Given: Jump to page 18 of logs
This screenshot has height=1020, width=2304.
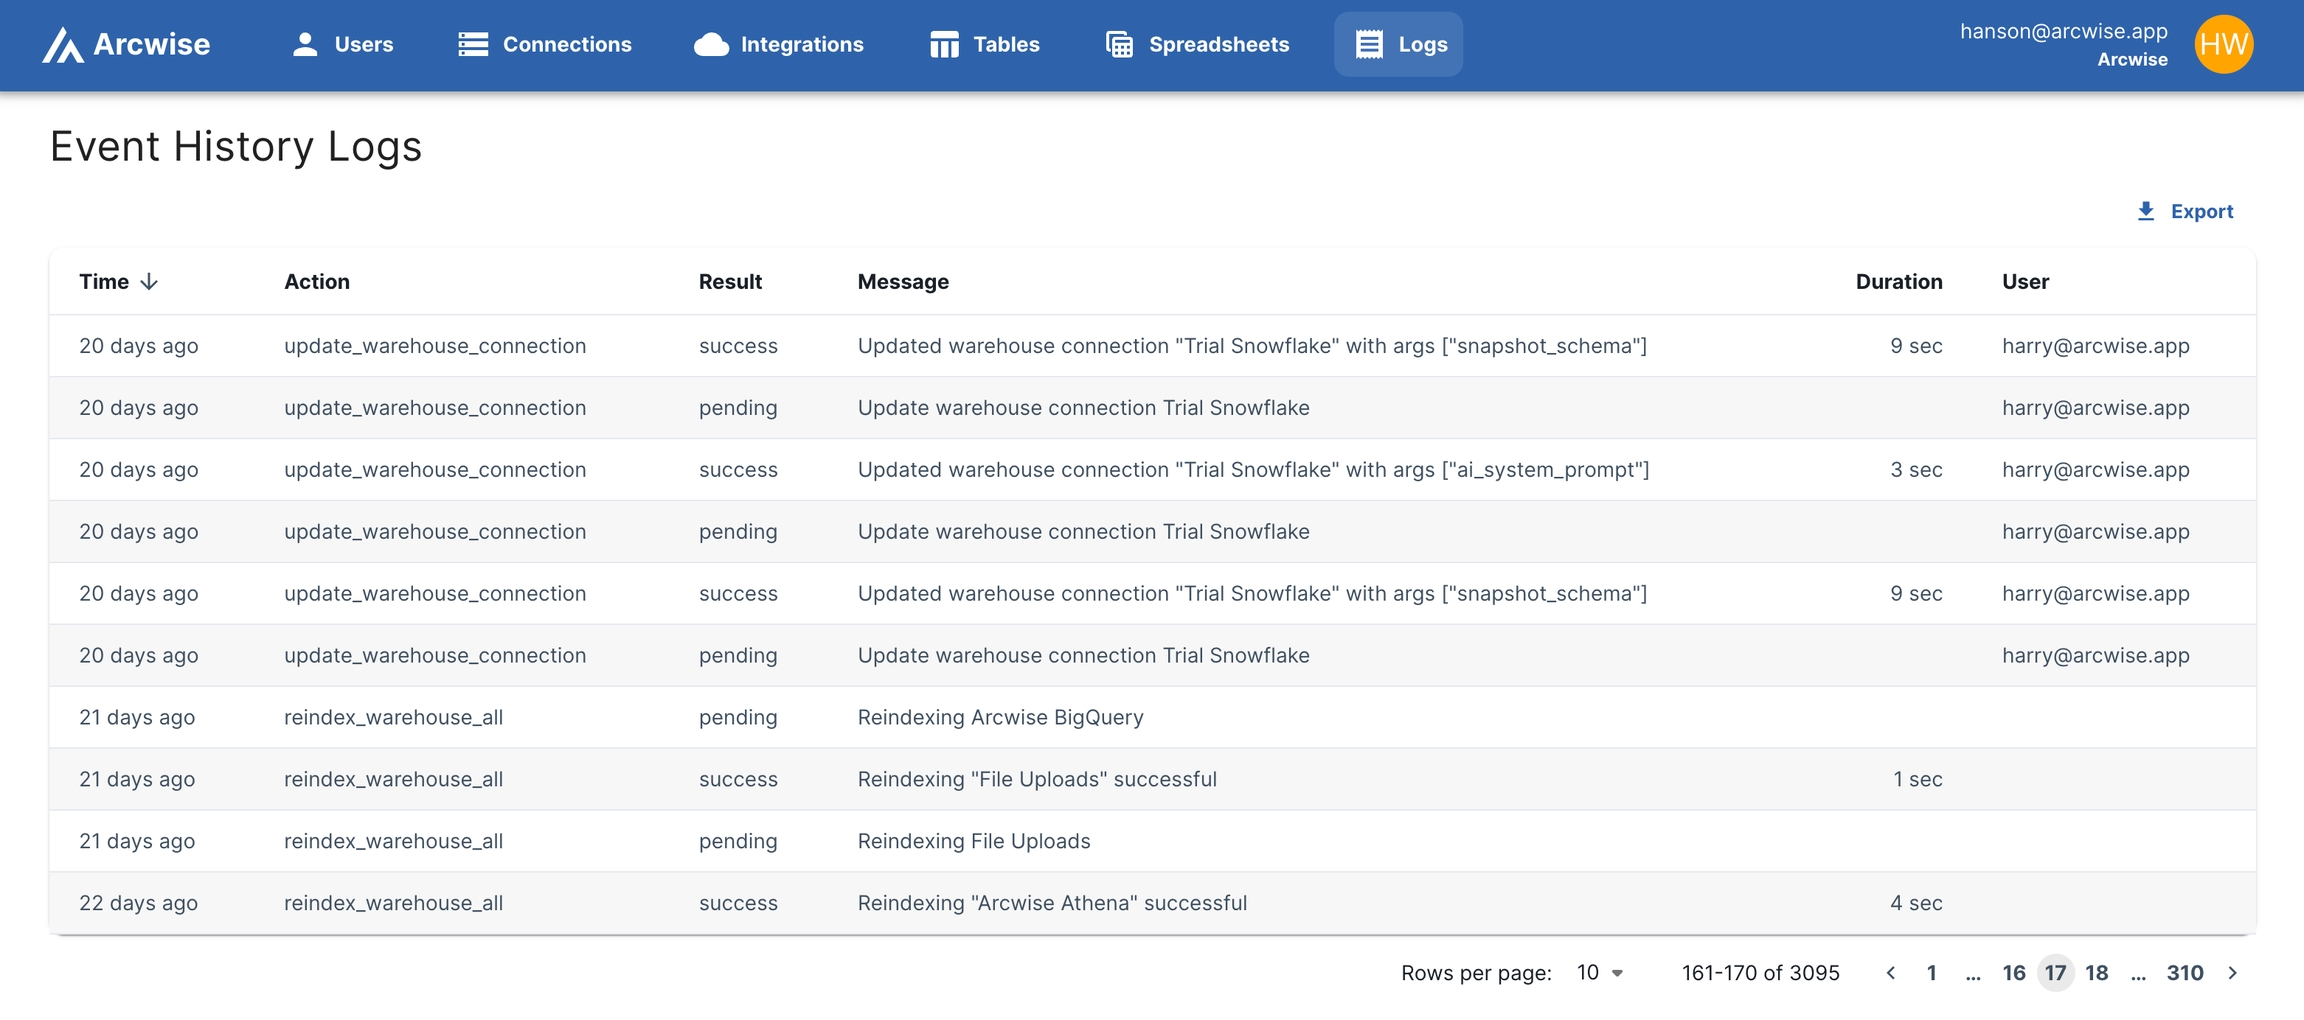Looking at the screenshot, I should coord(2097,973).
